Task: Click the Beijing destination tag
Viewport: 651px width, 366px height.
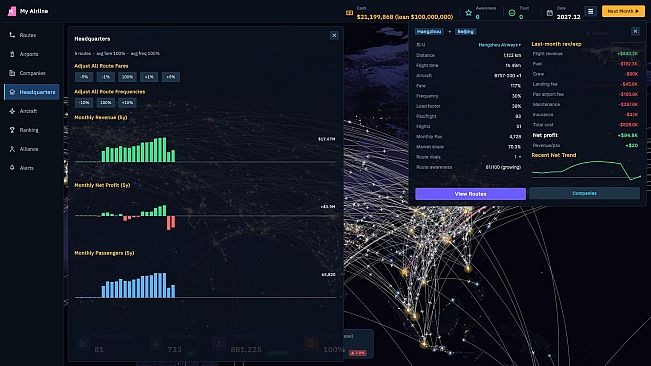Action: [465, 32]
